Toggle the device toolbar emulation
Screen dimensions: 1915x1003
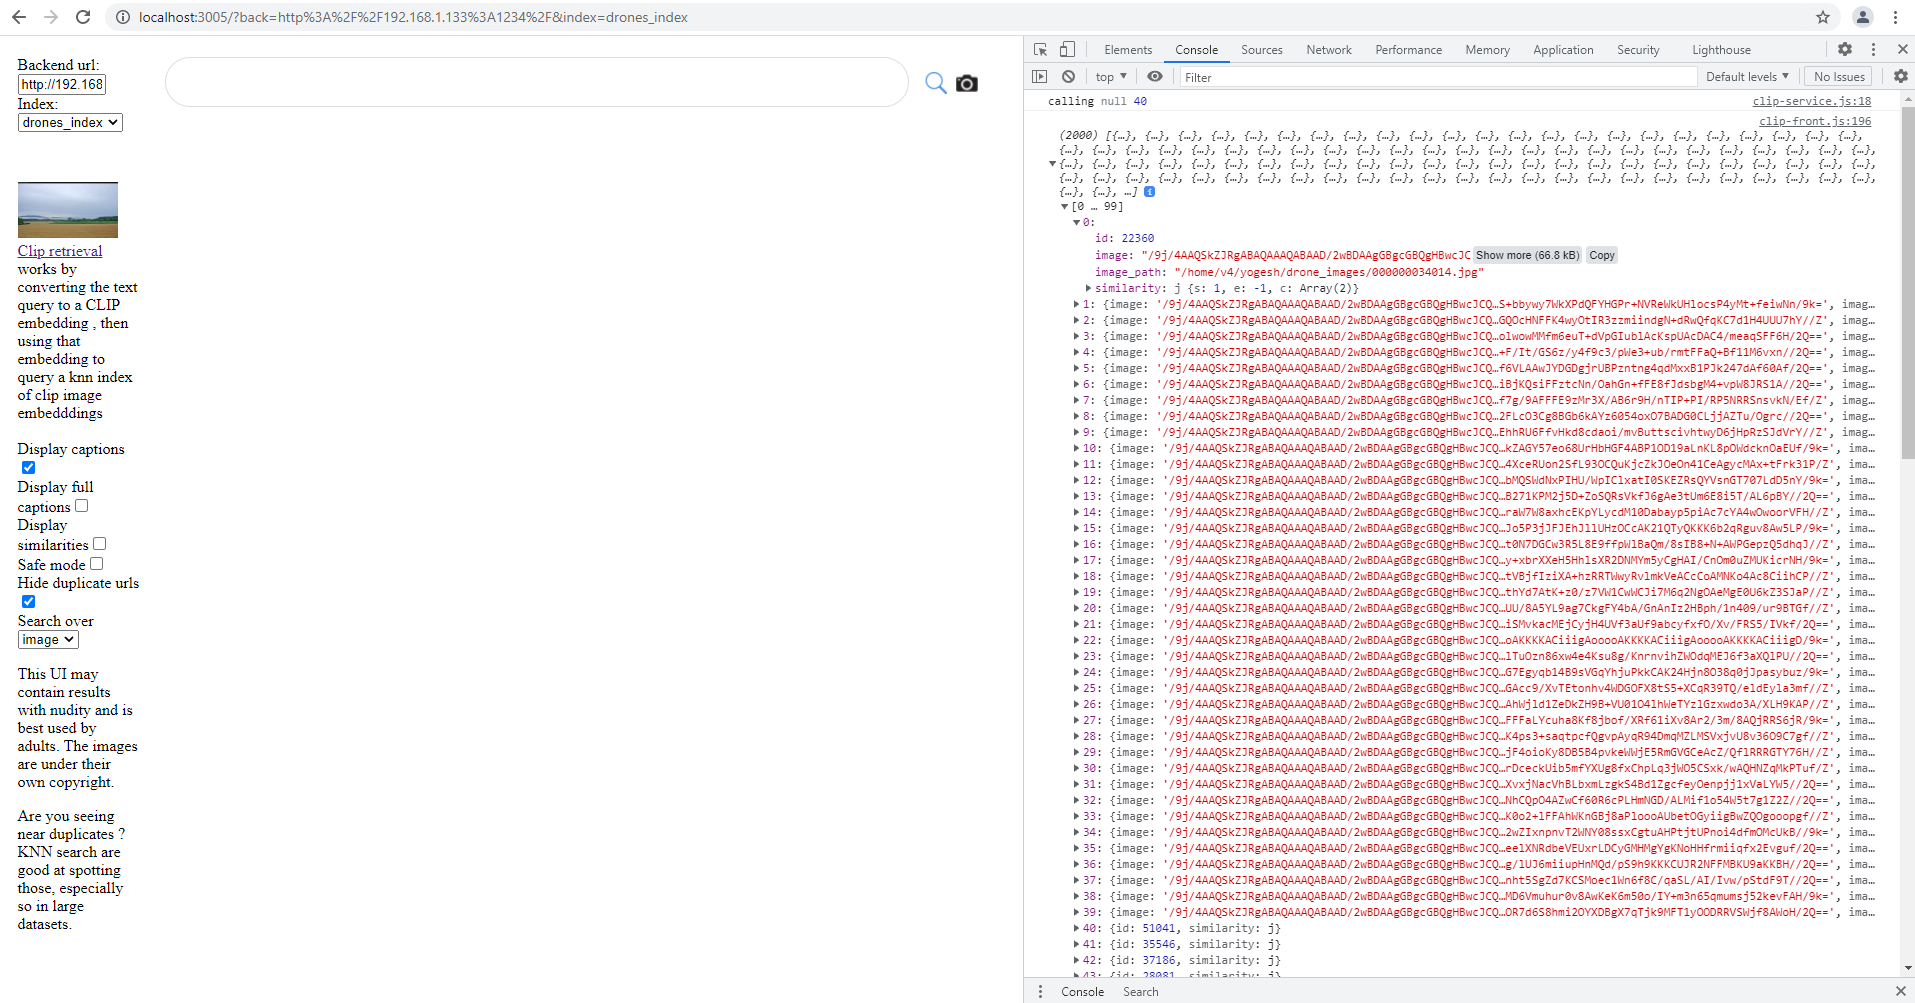pos(1066,49)
